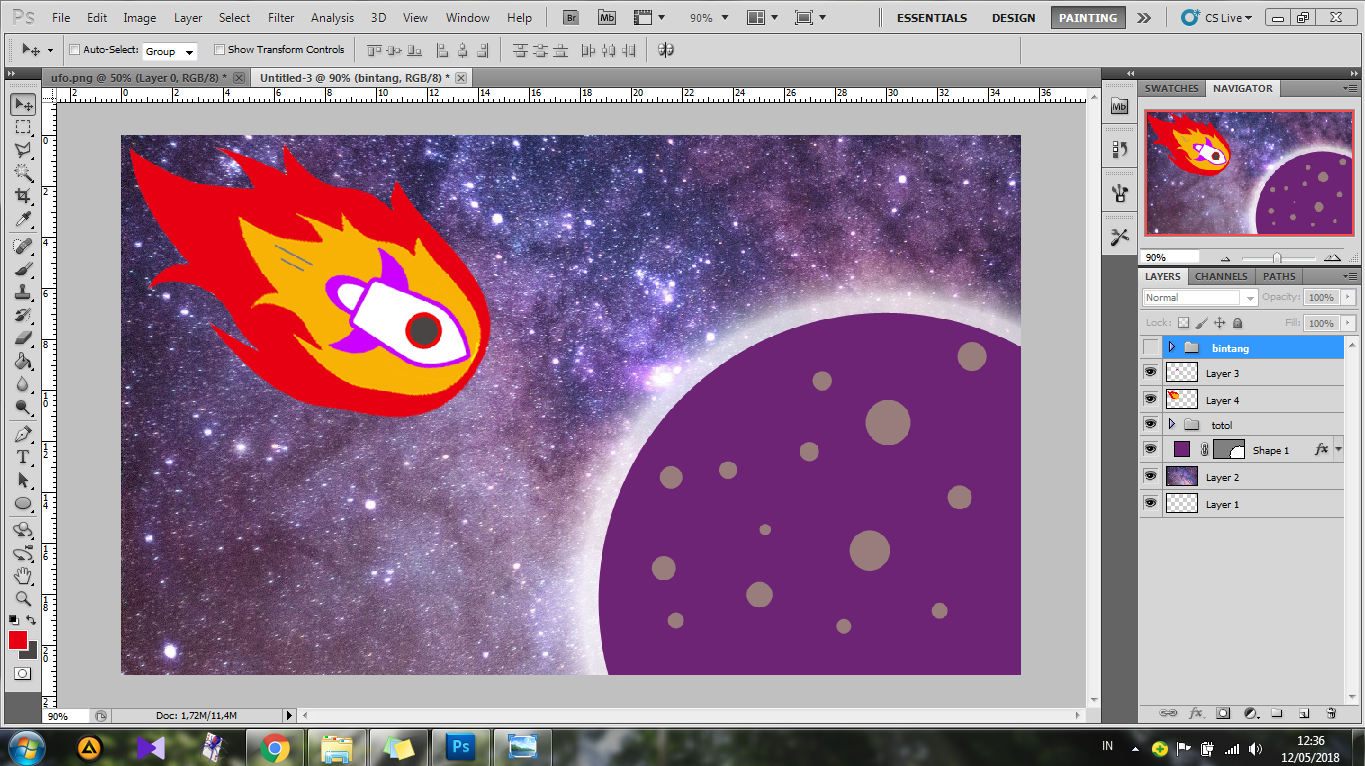This screenshot has height=766, width=1365.
Task: Select the Zoom tool in the toolbox
Action: point(23,599)
